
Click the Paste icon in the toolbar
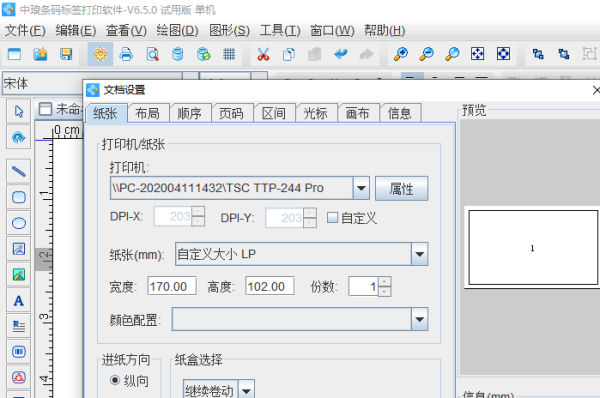point(314,54)
